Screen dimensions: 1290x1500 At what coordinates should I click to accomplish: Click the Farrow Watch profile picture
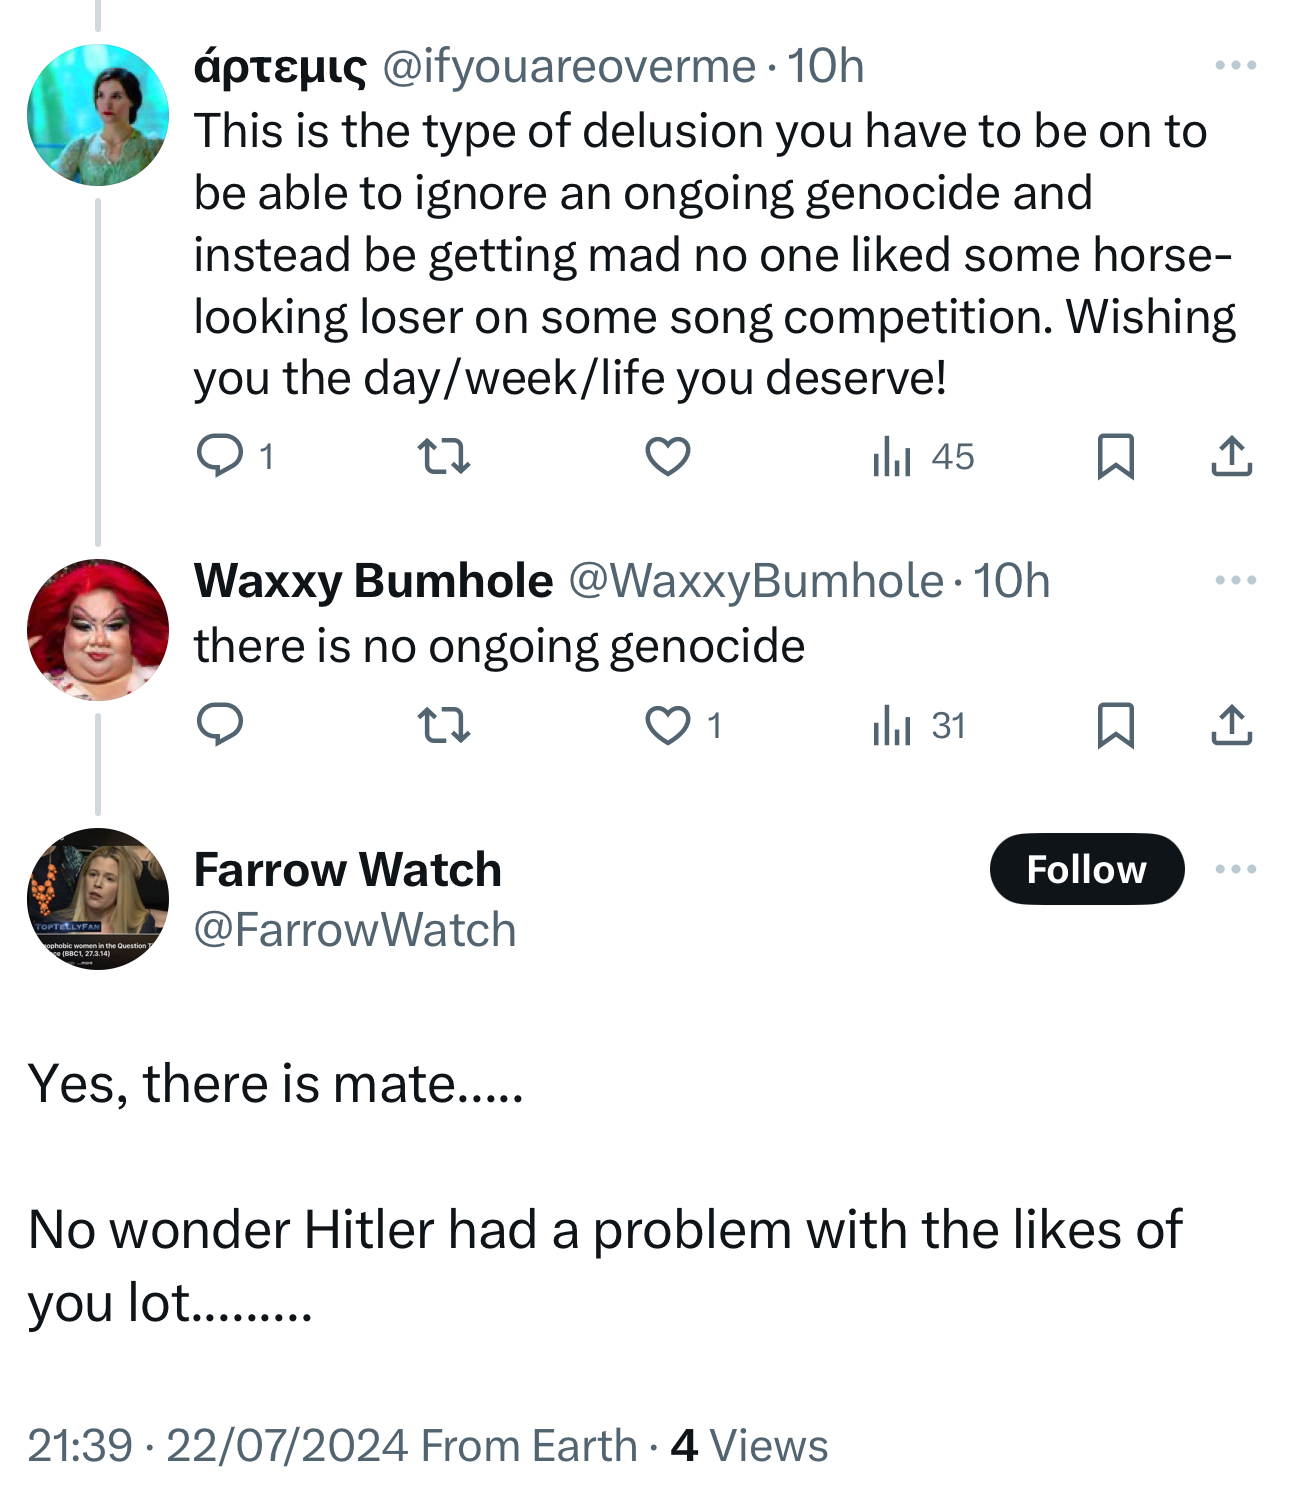(x=97, y=898)
